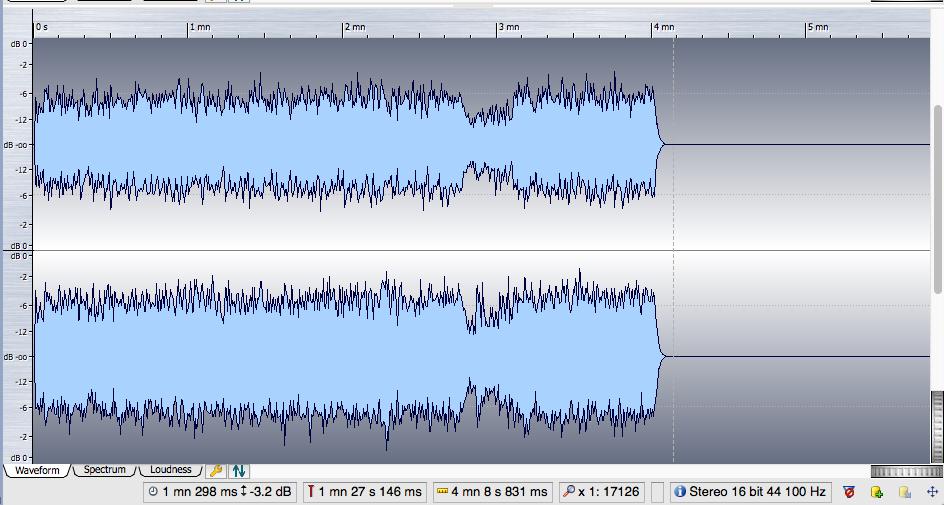
Task: Click the red shield icon in status bar
Action: [x=849, y=492]
